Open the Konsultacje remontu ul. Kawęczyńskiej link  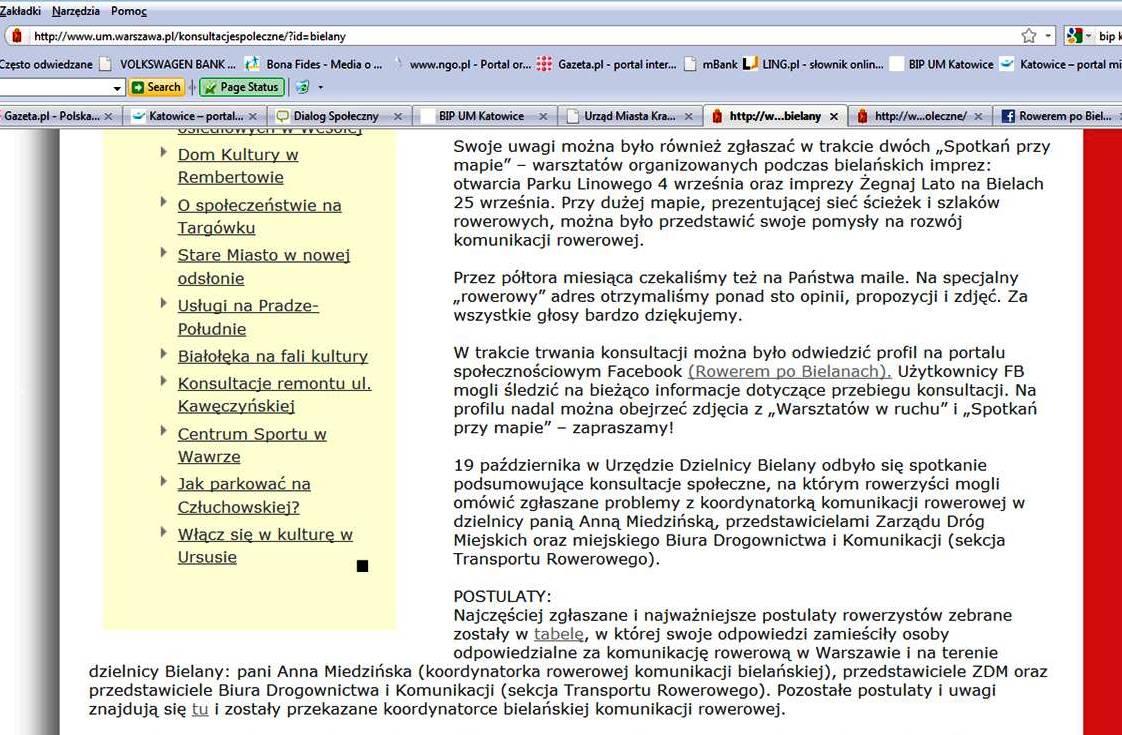click(274, 394)
